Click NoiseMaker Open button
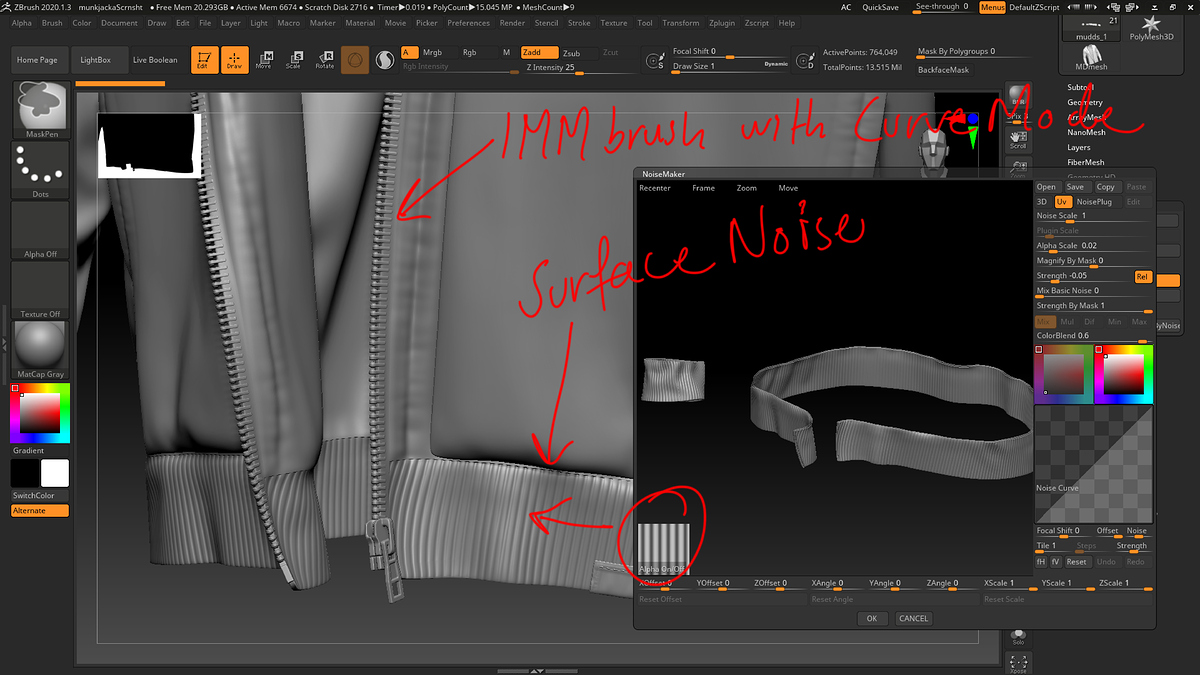This screenshot has width=1200, height=675. point(1046,187)
